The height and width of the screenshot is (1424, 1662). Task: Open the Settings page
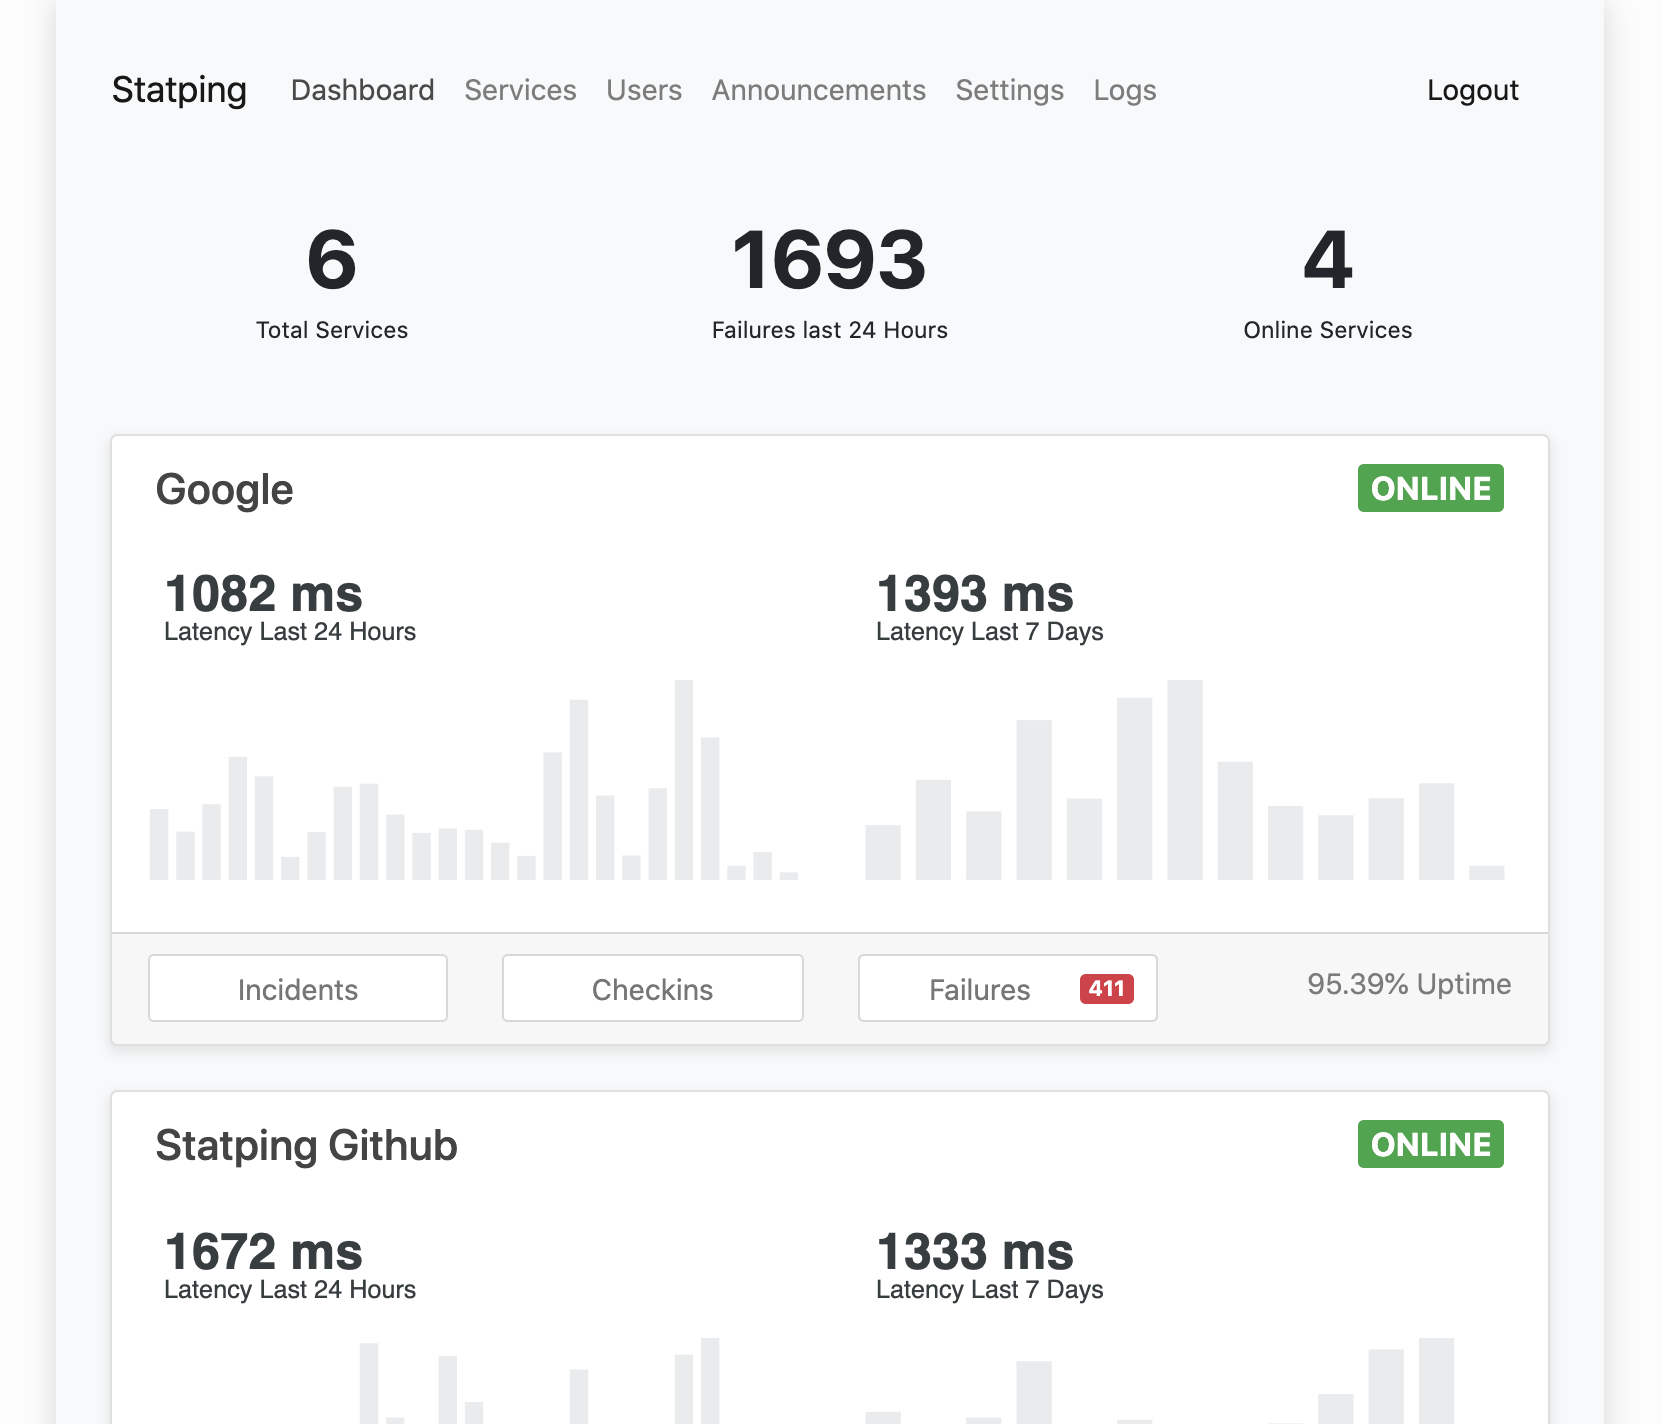tap(1009, 90)
